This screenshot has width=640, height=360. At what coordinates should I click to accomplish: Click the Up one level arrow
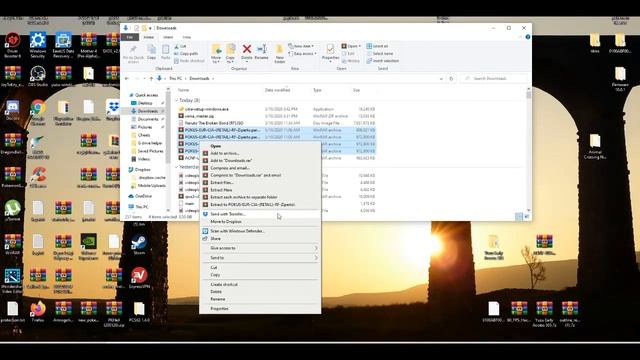click(151, 78)
